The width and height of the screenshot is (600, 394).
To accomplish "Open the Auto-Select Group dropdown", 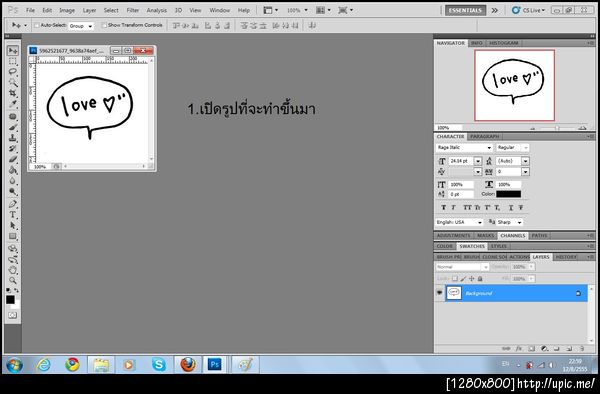I will [81, 26].
